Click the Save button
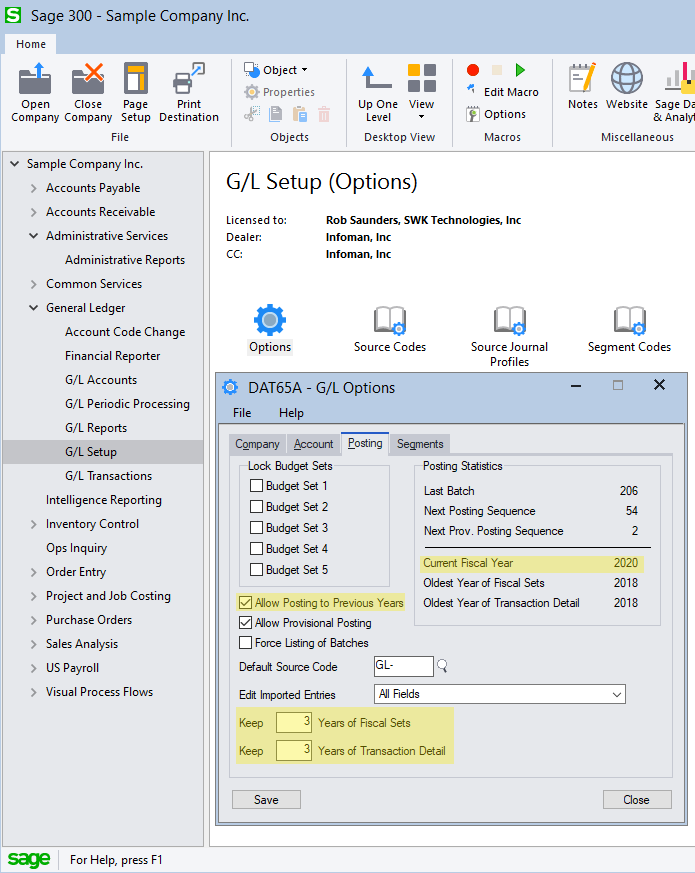Screen dimensions: 695x873 tap(266, 800)
